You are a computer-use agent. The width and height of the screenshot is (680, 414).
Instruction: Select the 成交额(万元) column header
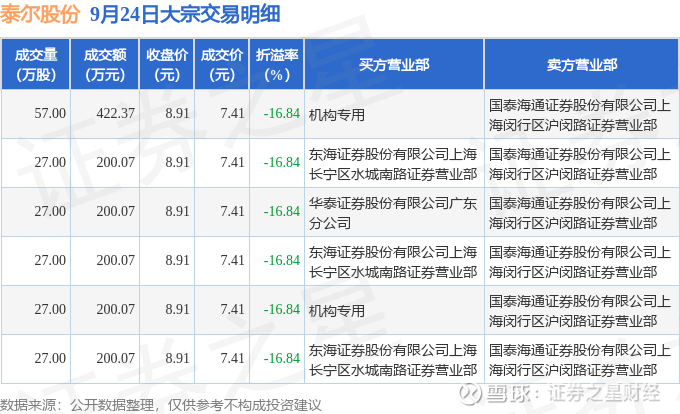[x=105, y=65]
